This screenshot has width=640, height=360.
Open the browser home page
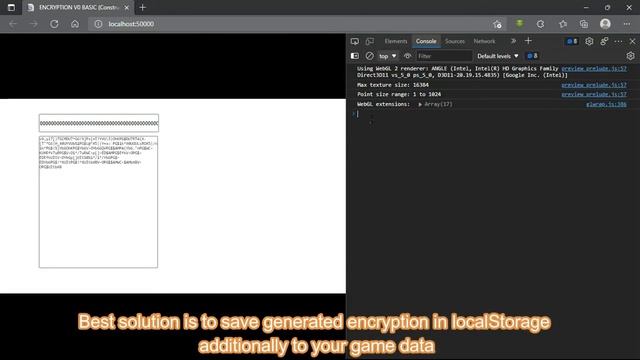point(75,24)
